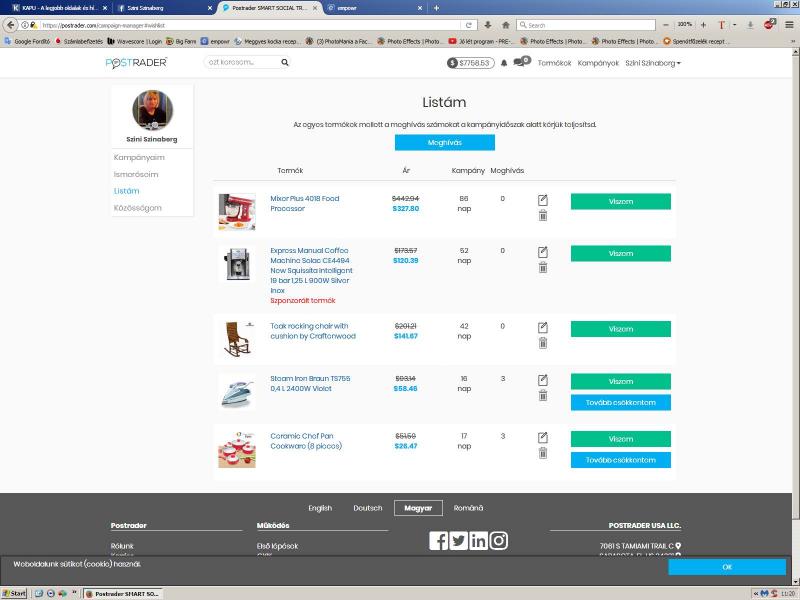This screenshot has height=600, width=800.
Task: Click the Mixer Plus food processor thumbnail
Action: pos(237,212)
